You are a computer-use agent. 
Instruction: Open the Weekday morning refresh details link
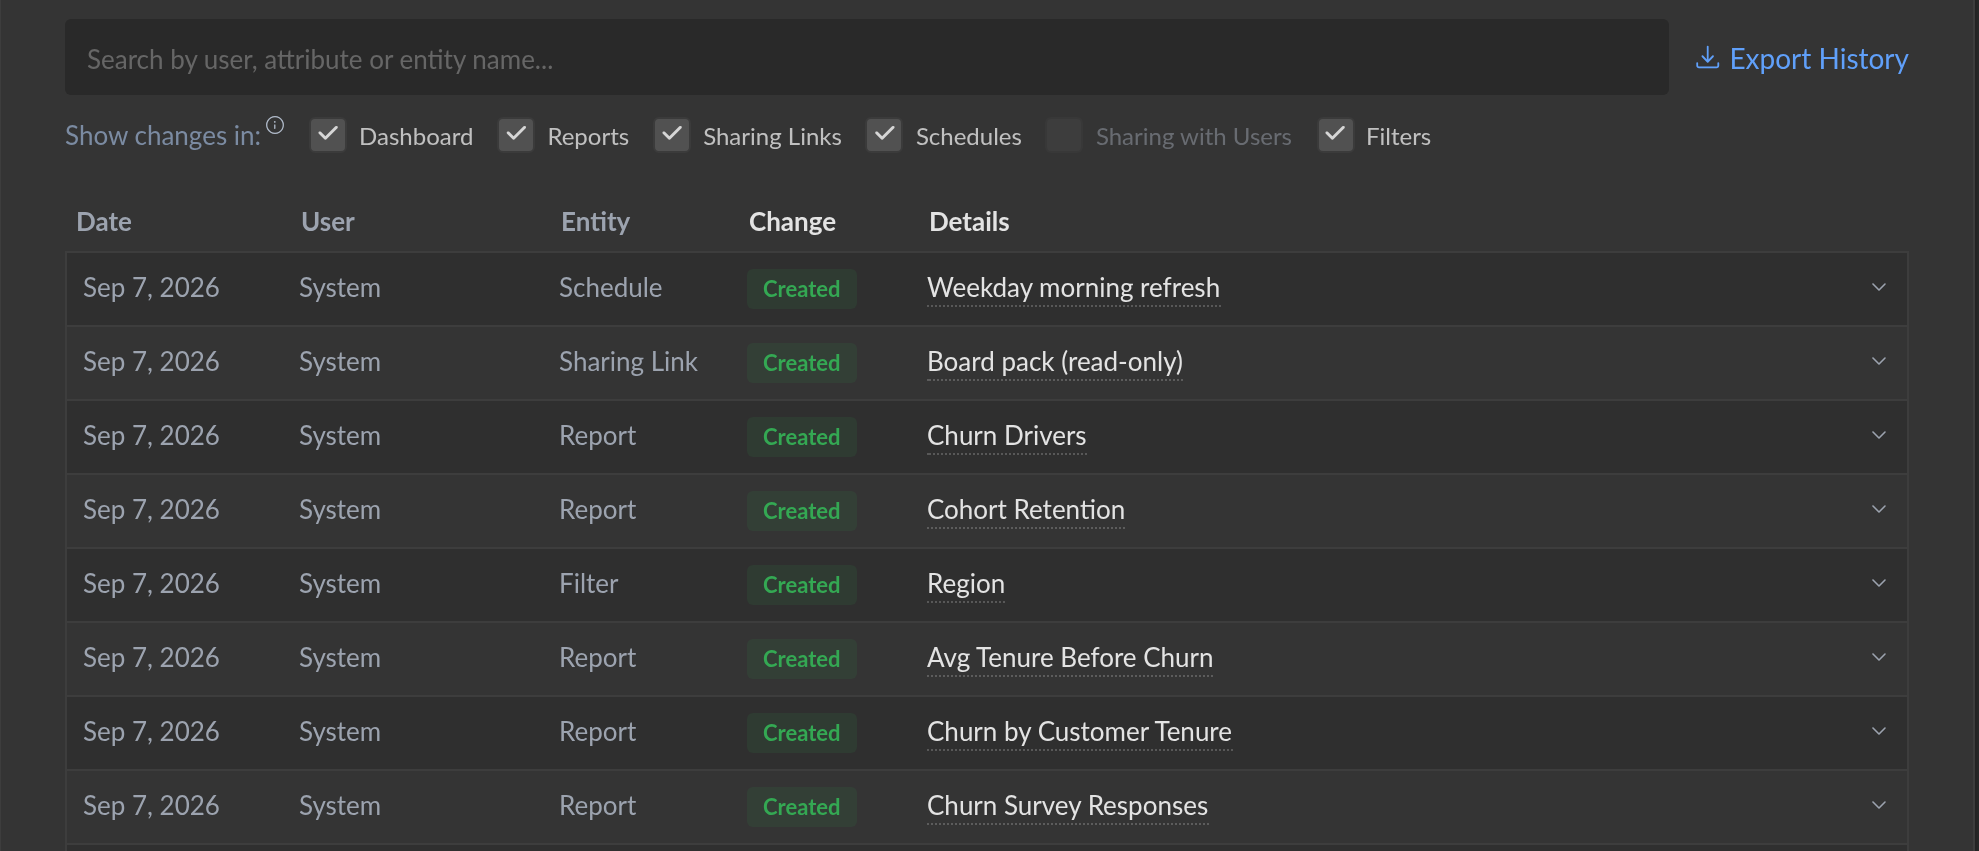[1073, 288]
